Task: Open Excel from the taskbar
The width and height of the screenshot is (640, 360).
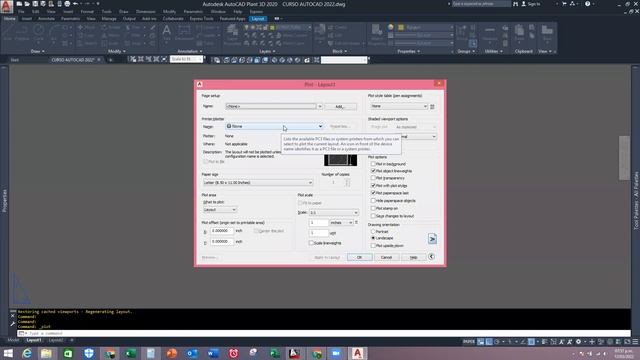Action: [x=130, y=353]
